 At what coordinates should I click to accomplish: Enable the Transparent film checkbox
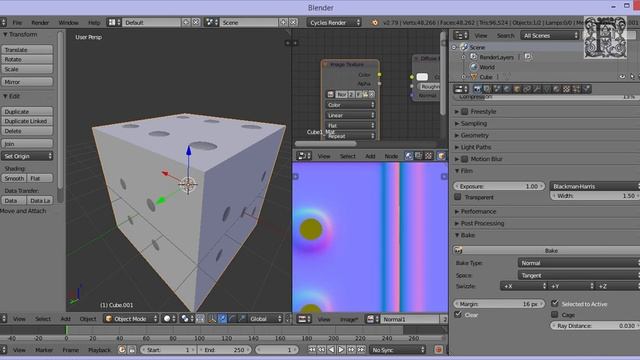[x=458, y=197]
